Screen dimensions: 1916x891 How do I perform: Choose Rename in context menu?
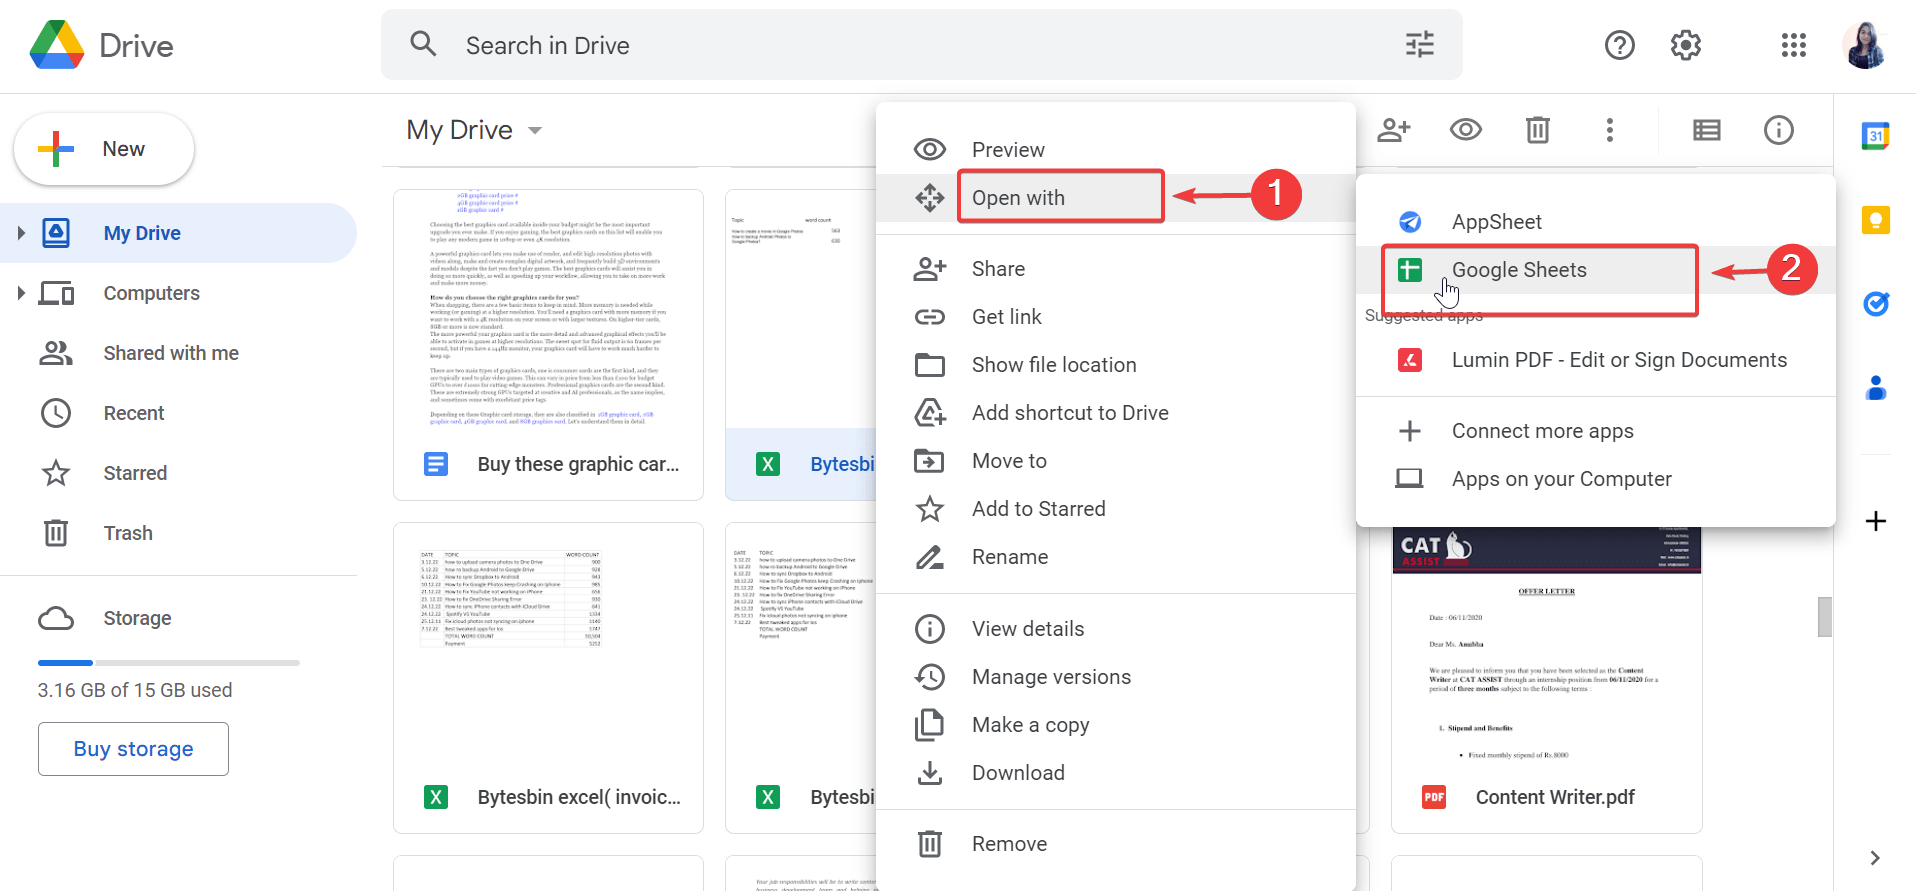(1116, 557)
